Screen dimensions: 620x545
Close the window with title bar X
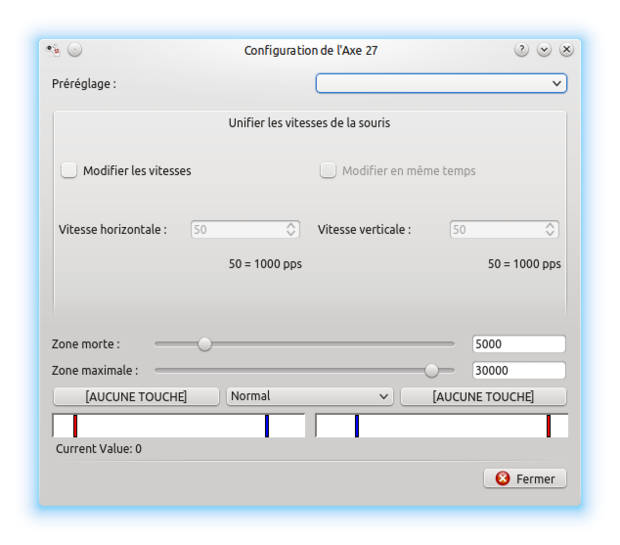point(566,50)
